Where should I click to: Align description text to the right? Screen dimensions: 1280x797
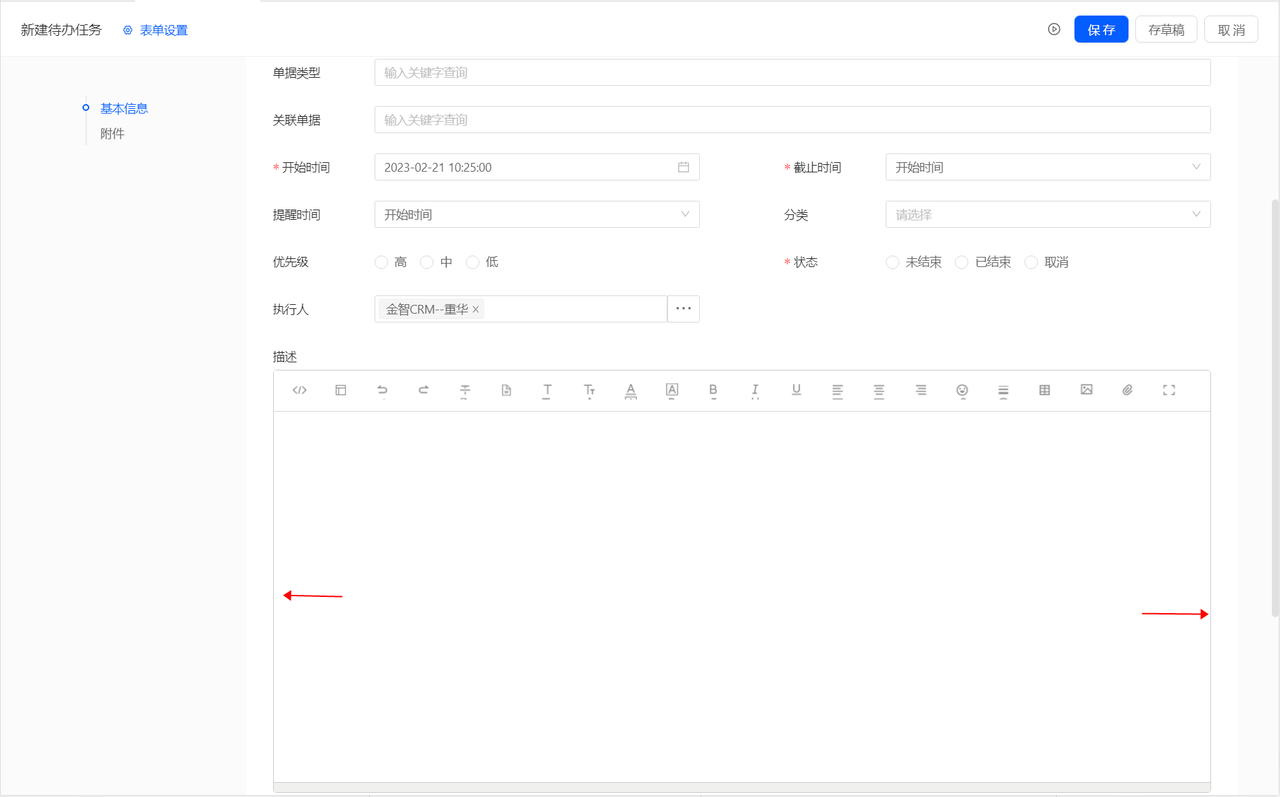point(921,390)
